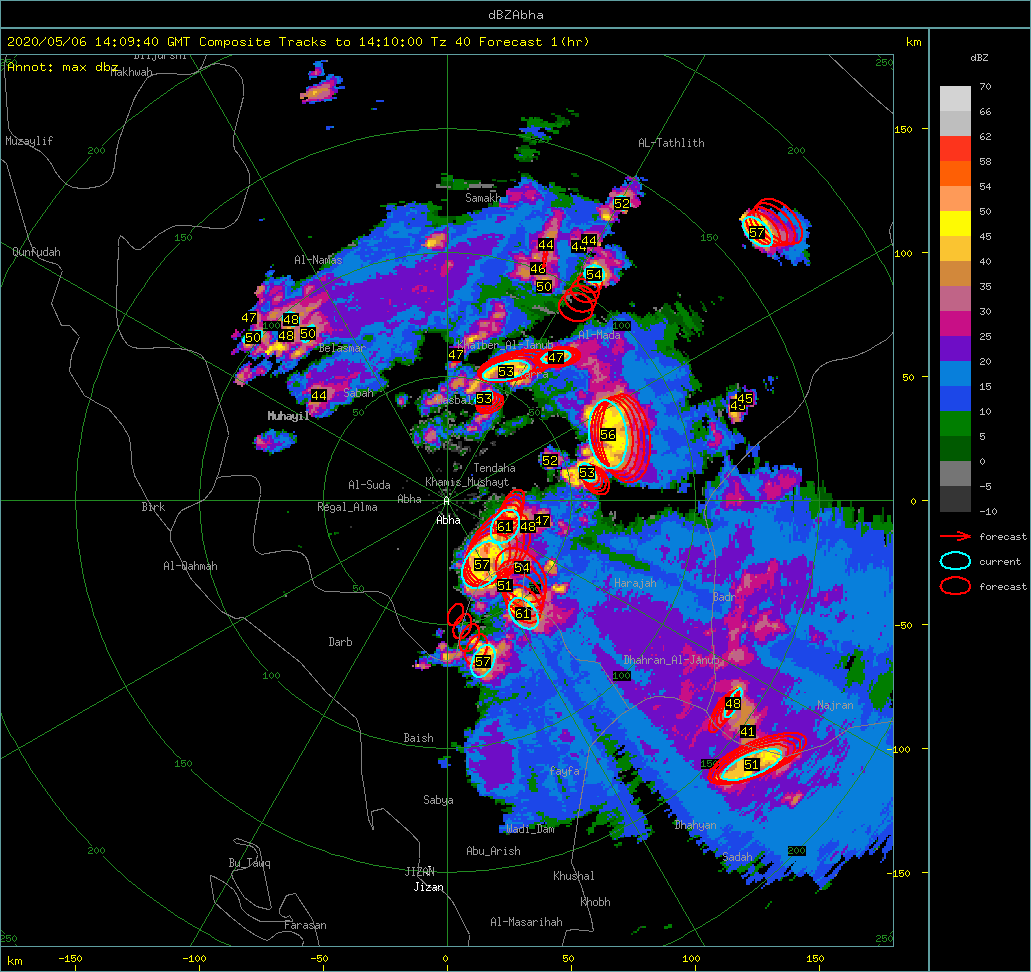Click the Najran city label
Screen dimensions: 1031x972
[835, 705]
